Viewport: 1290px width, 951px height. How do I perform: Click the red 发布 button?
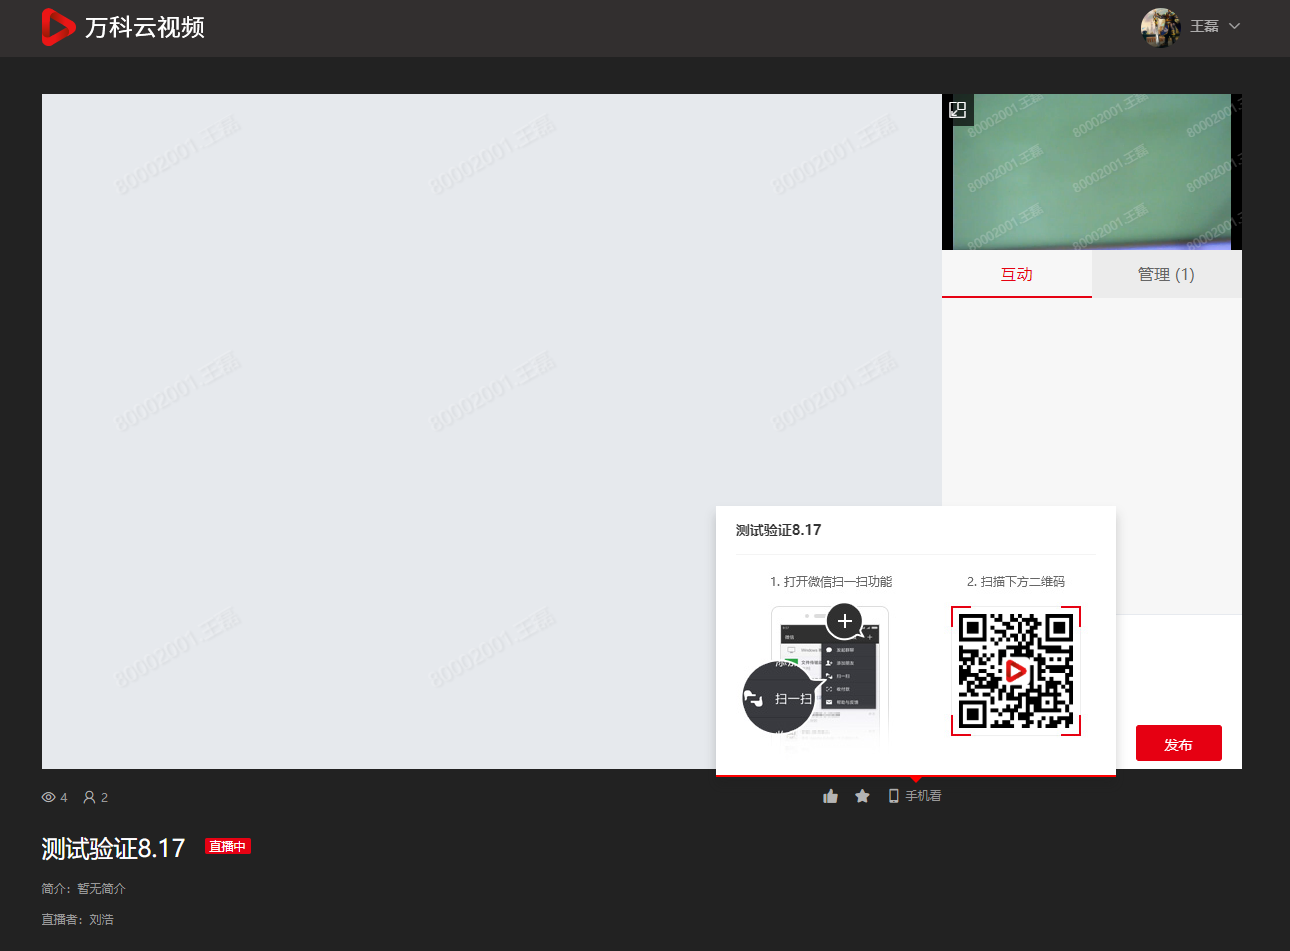[x=1179, y=743]
